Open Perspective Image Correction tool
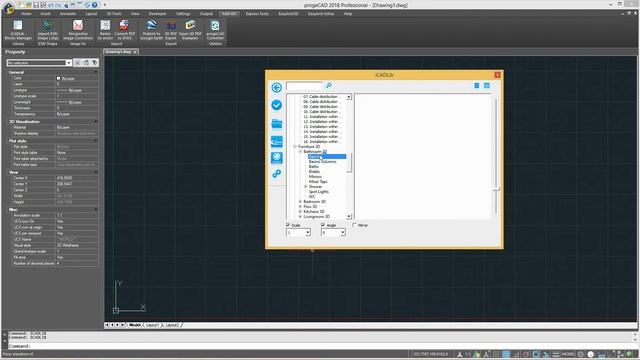640x360 pixels. pos(78,30)
